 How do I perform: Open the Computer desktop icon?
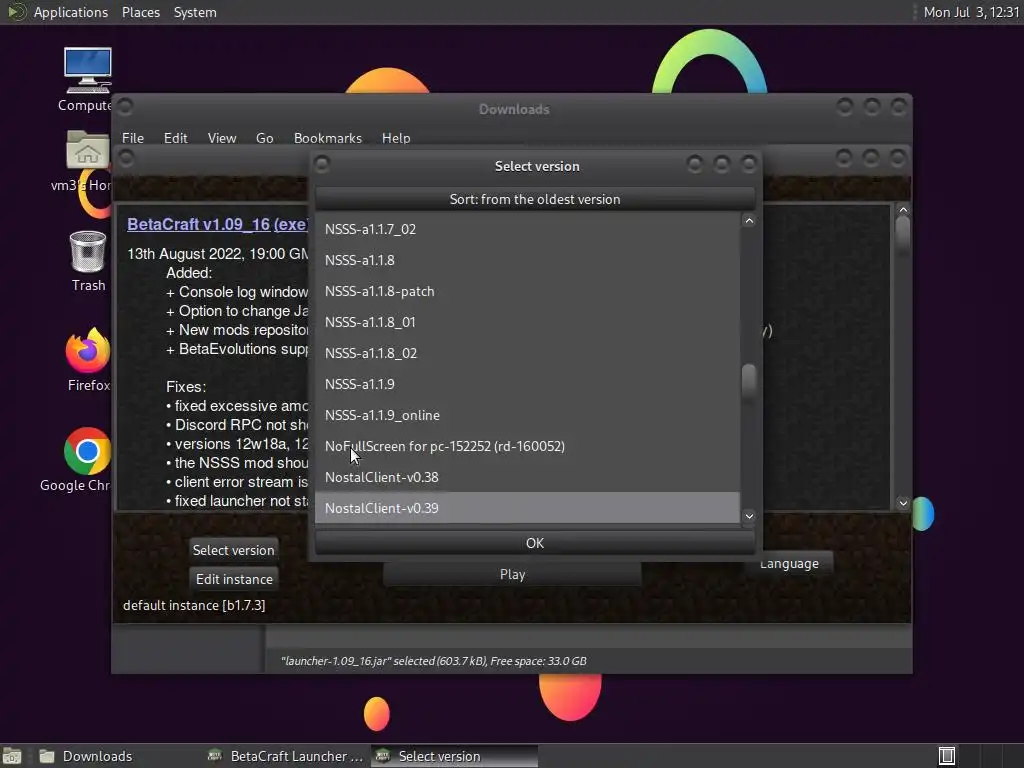click(87, 71)
